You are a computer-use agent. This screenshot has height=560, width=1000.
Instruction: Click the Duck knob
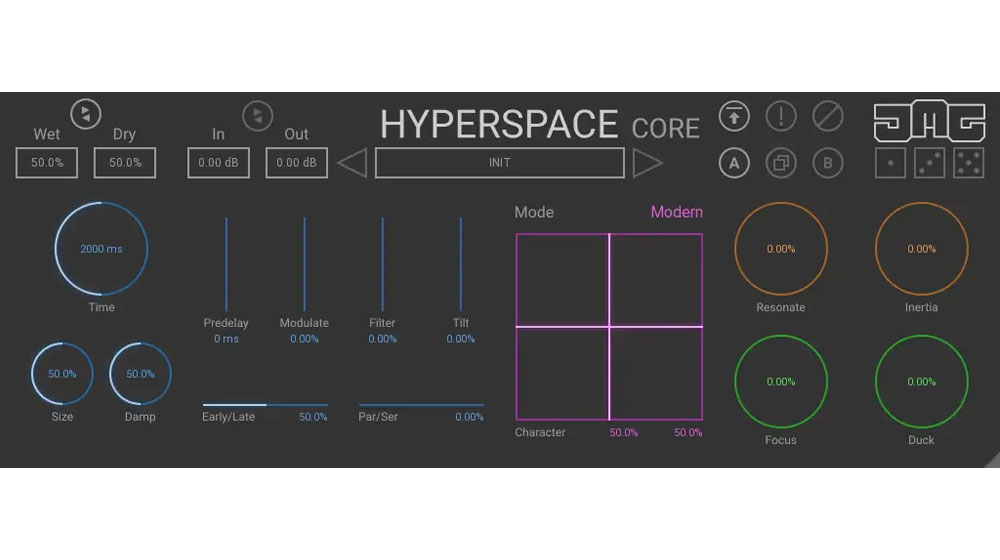coord(922,381)
